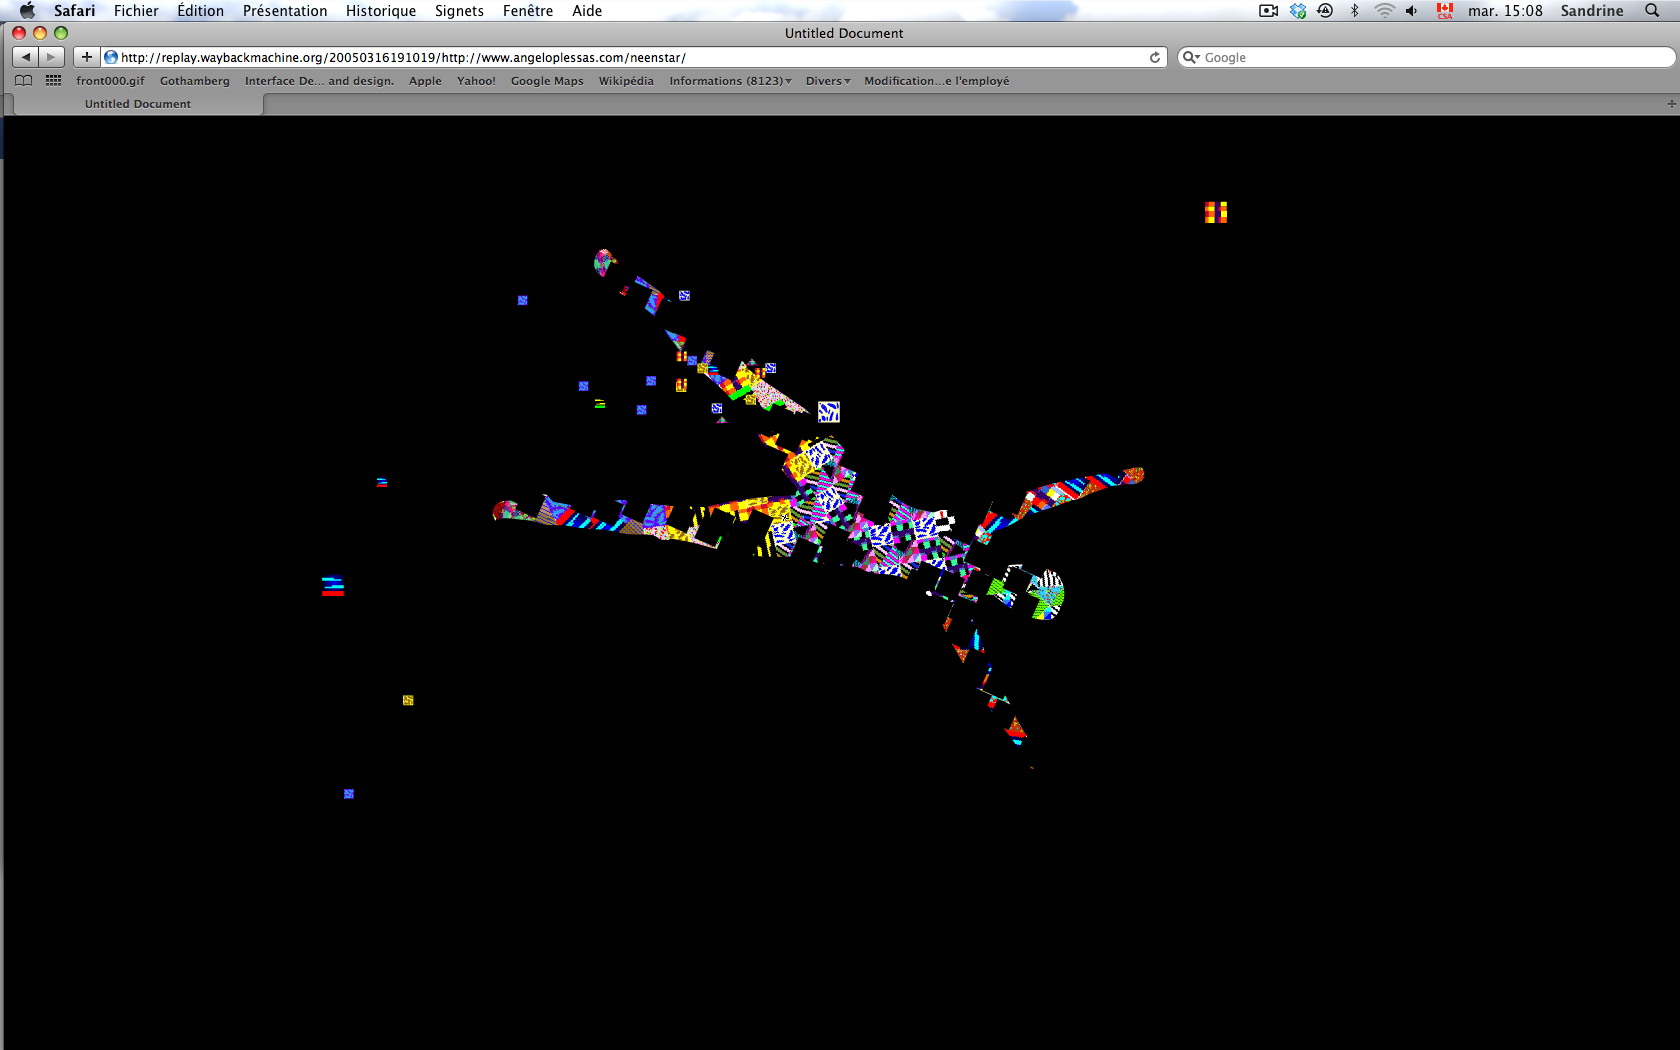Open the Édition menu
This screenshot has height=1050, width=1680.
200,11
